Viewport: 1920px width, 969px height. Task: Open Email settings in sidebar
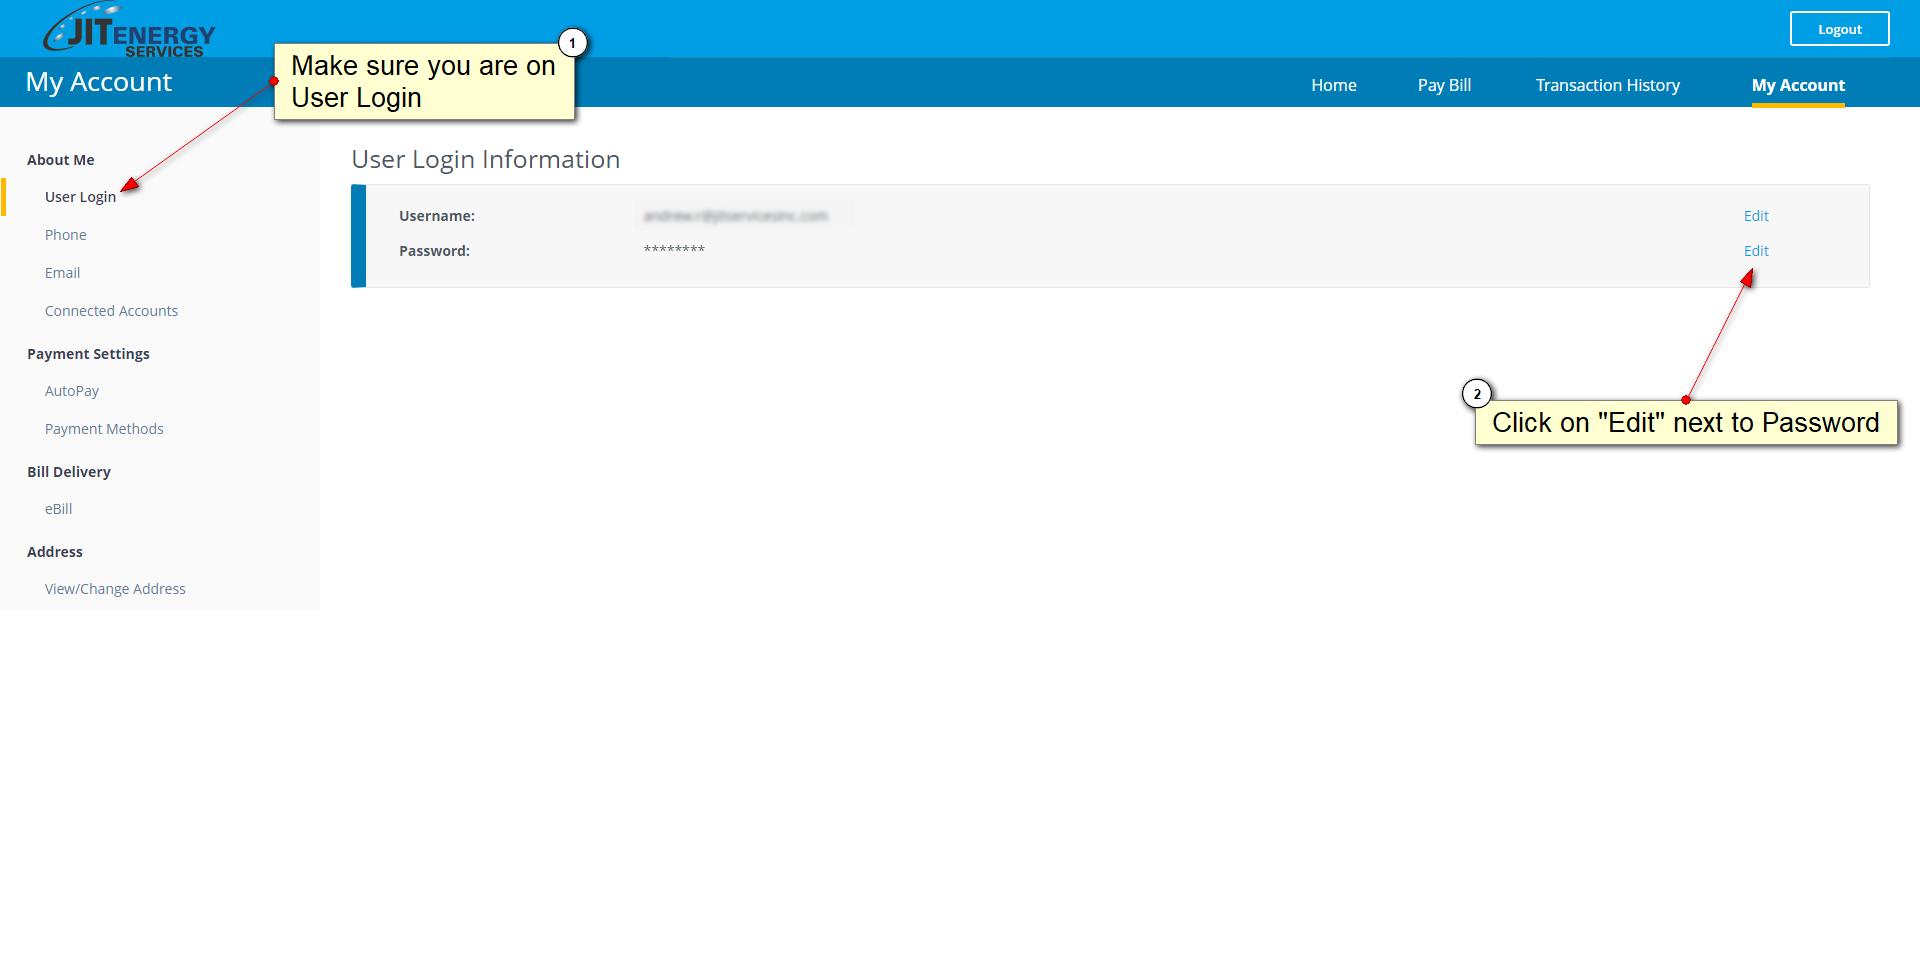pos(62,273)
